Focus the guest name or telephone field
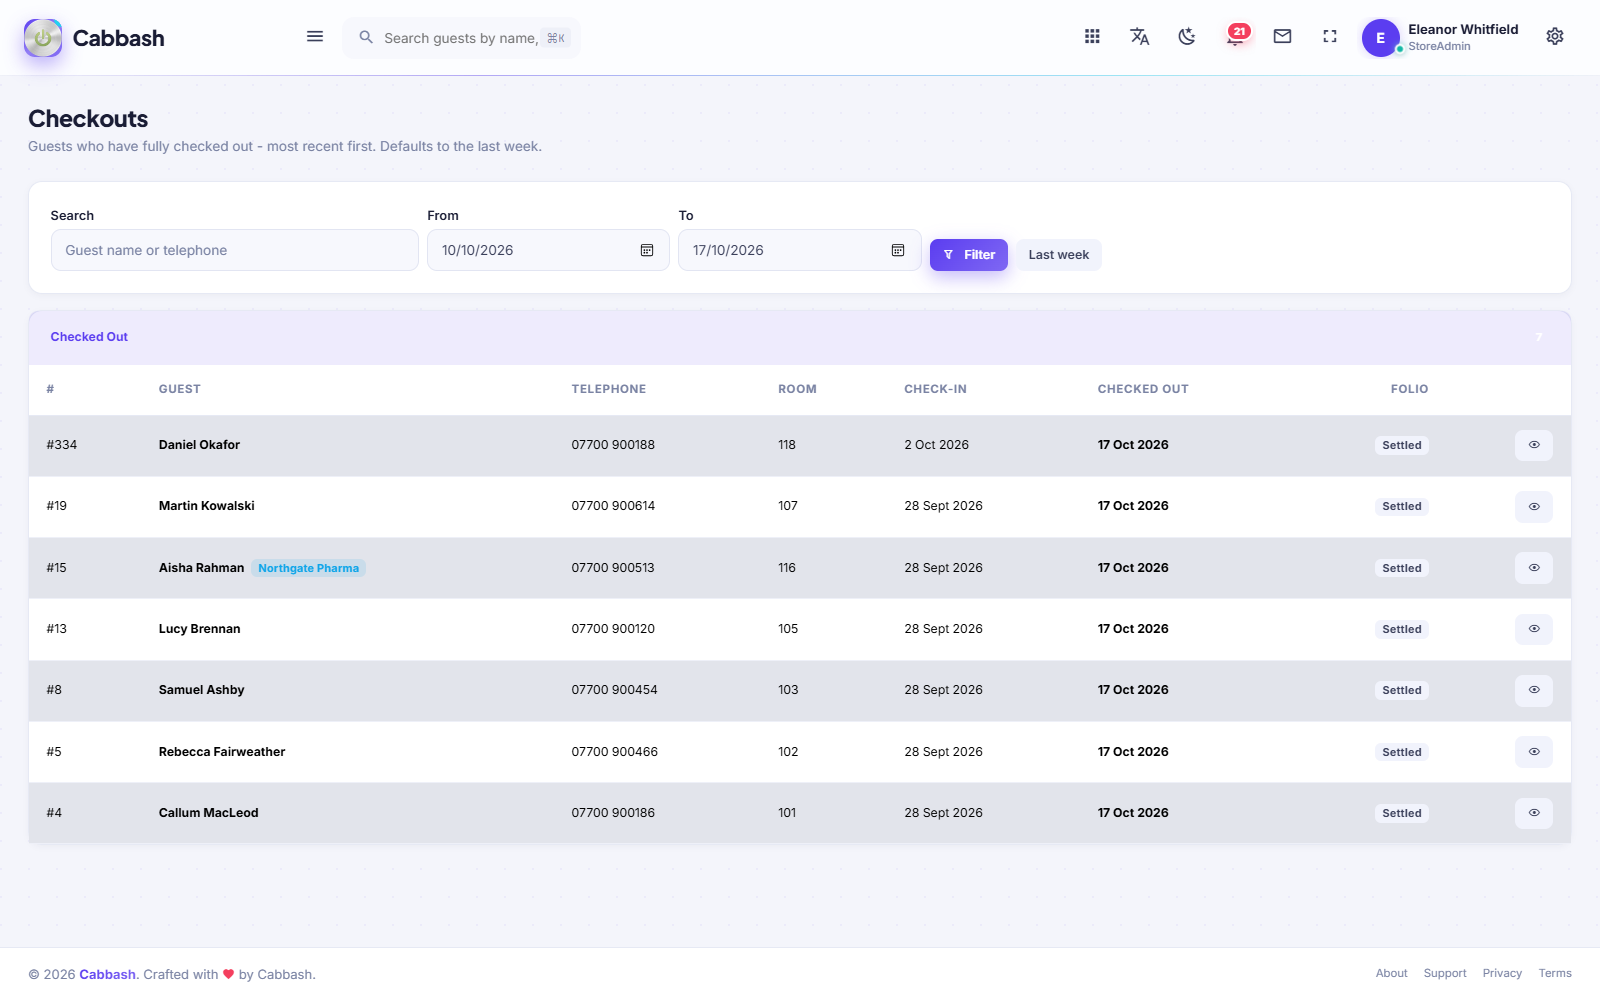 (x=235, y=250)
